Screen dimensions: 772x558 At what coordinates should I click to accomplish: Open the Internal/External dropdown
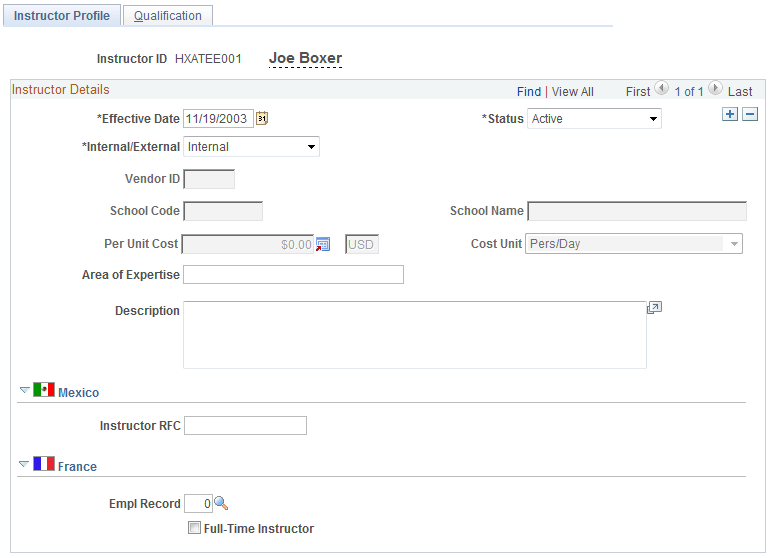251,147
